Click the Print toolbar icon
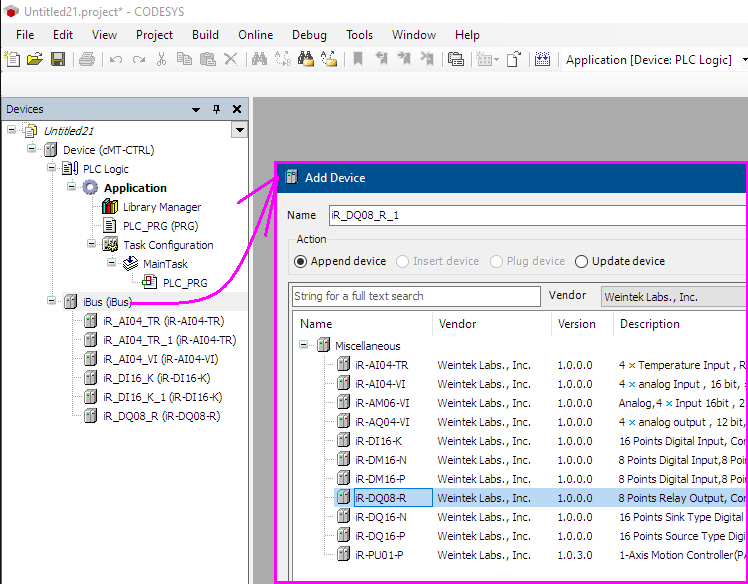 (87, 60)
